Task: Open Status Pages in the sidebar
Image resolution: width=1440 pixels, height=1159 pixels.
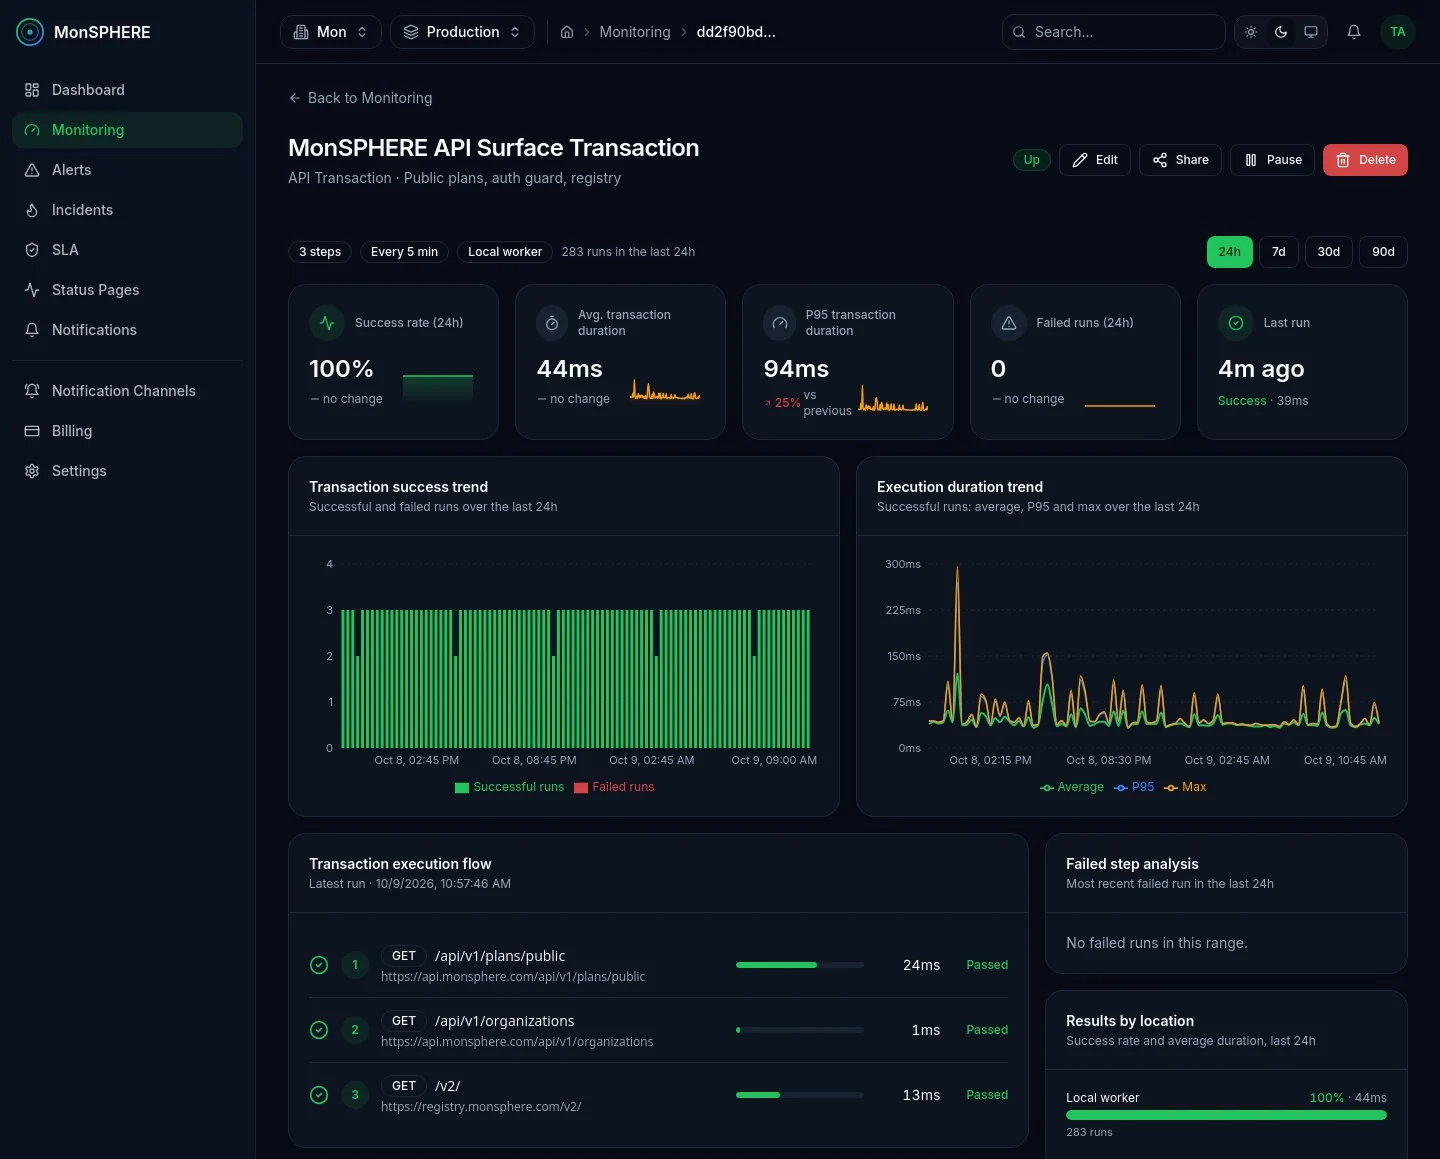Action: point(127,290)
